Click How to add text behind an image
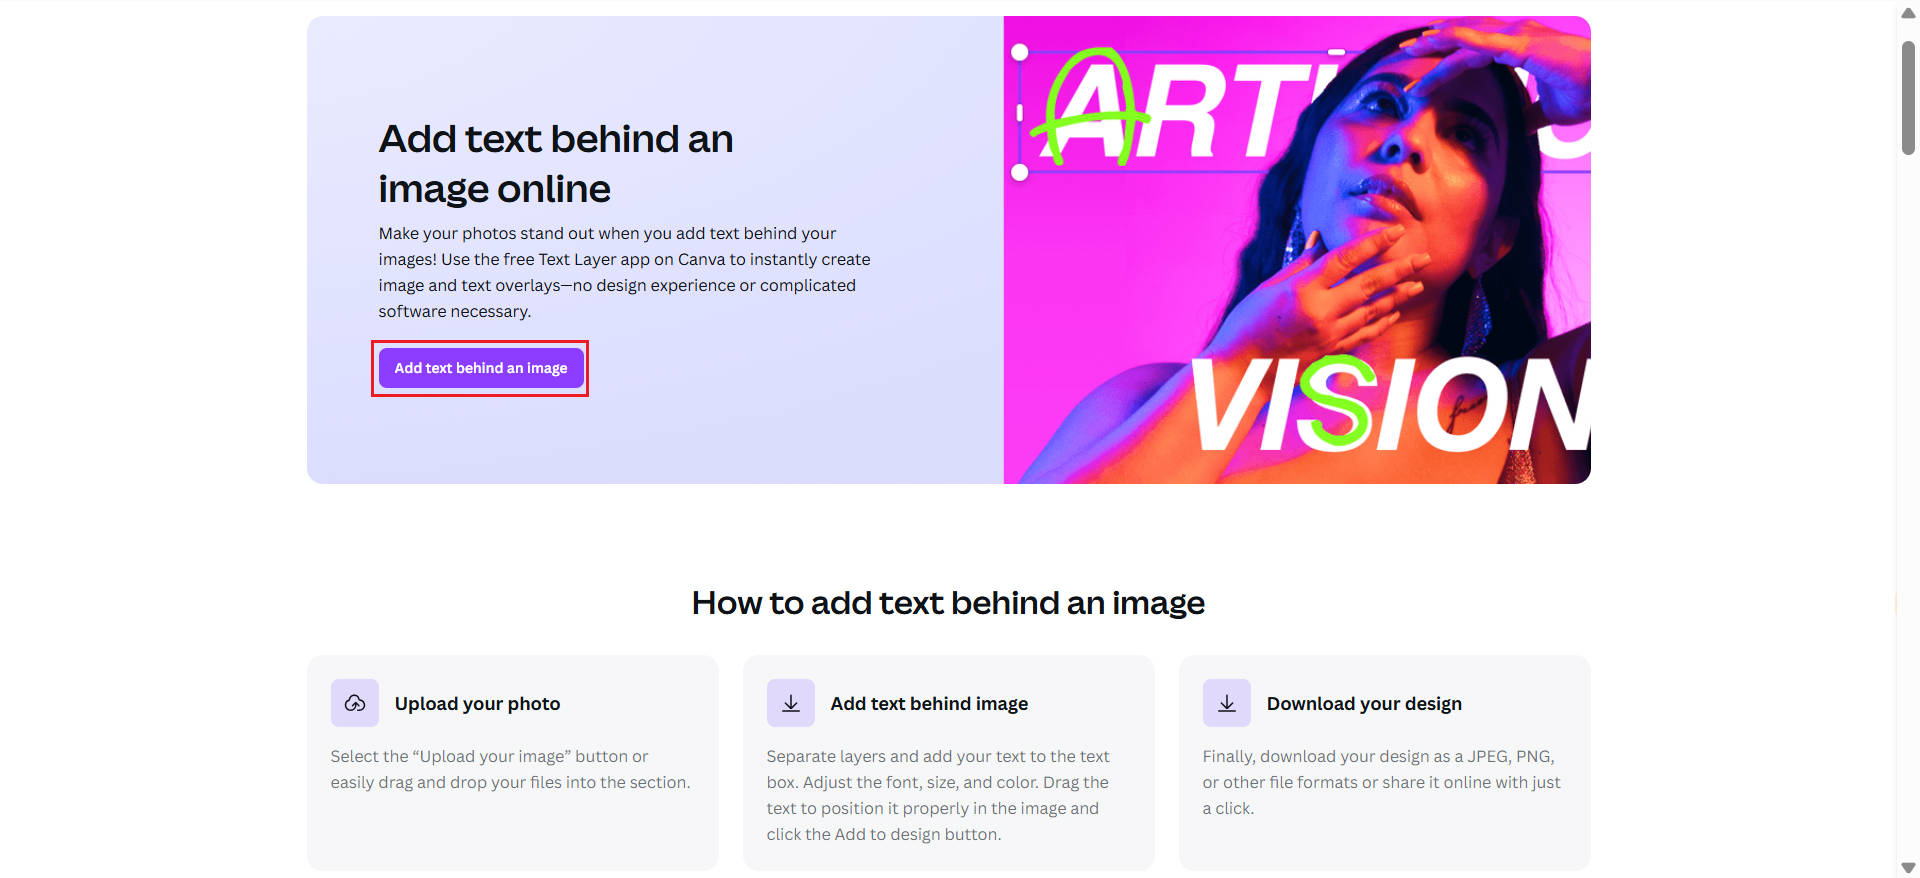 (x=948, y=603)
